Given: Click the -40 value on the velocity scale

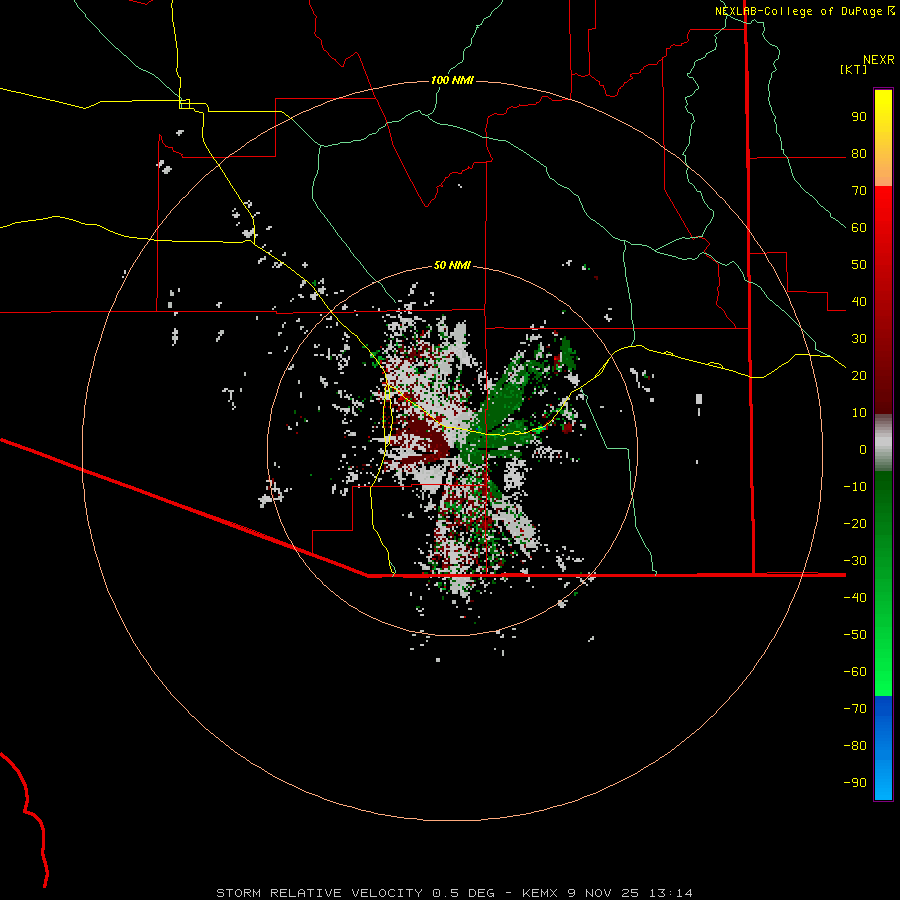Looking at the screenshot, I should 855,598.
